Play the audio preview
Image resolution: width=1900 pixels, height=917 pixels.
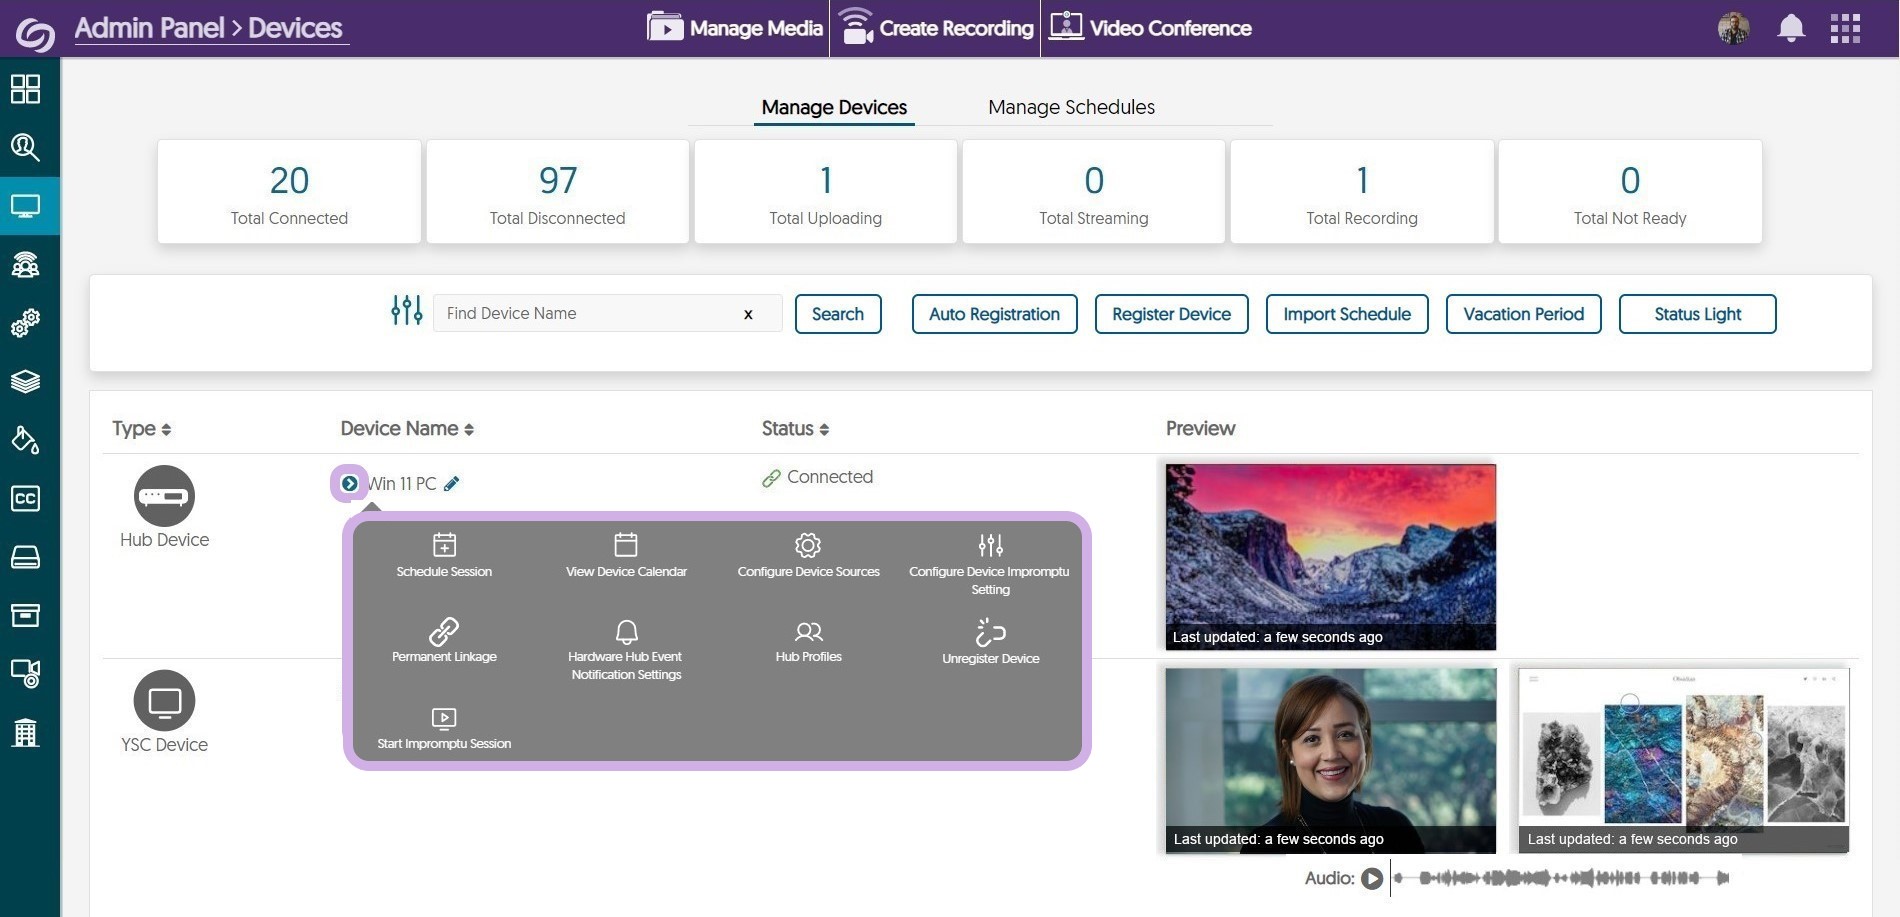coord(1372,878)
